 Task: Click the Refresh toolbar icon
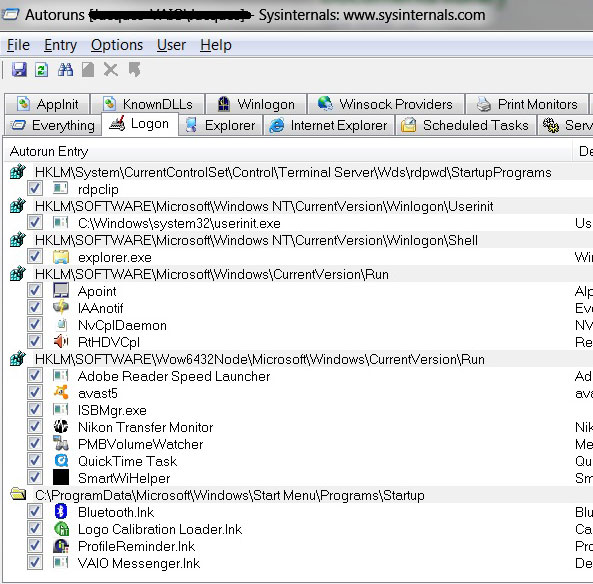tap(42, 70)
